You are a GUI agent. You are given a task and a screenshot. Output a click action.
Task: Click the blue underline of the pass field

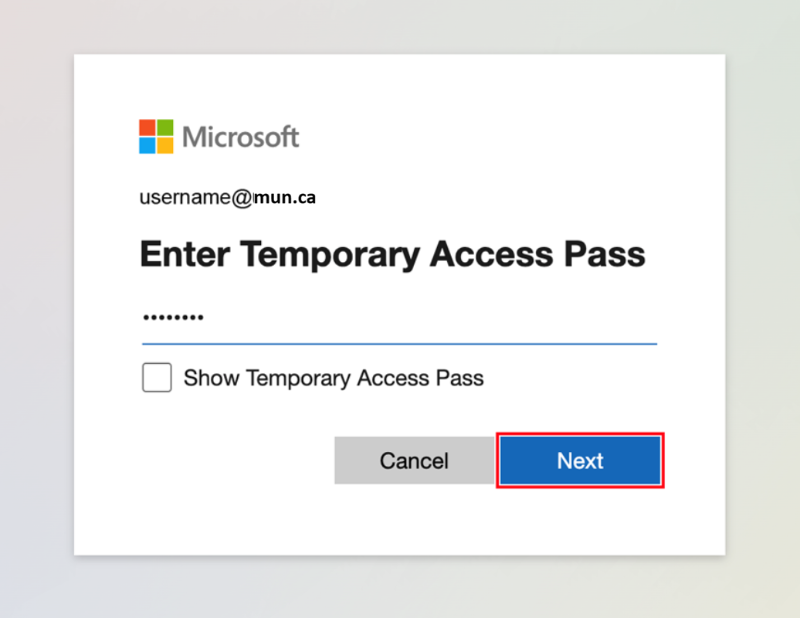[399, 344]
